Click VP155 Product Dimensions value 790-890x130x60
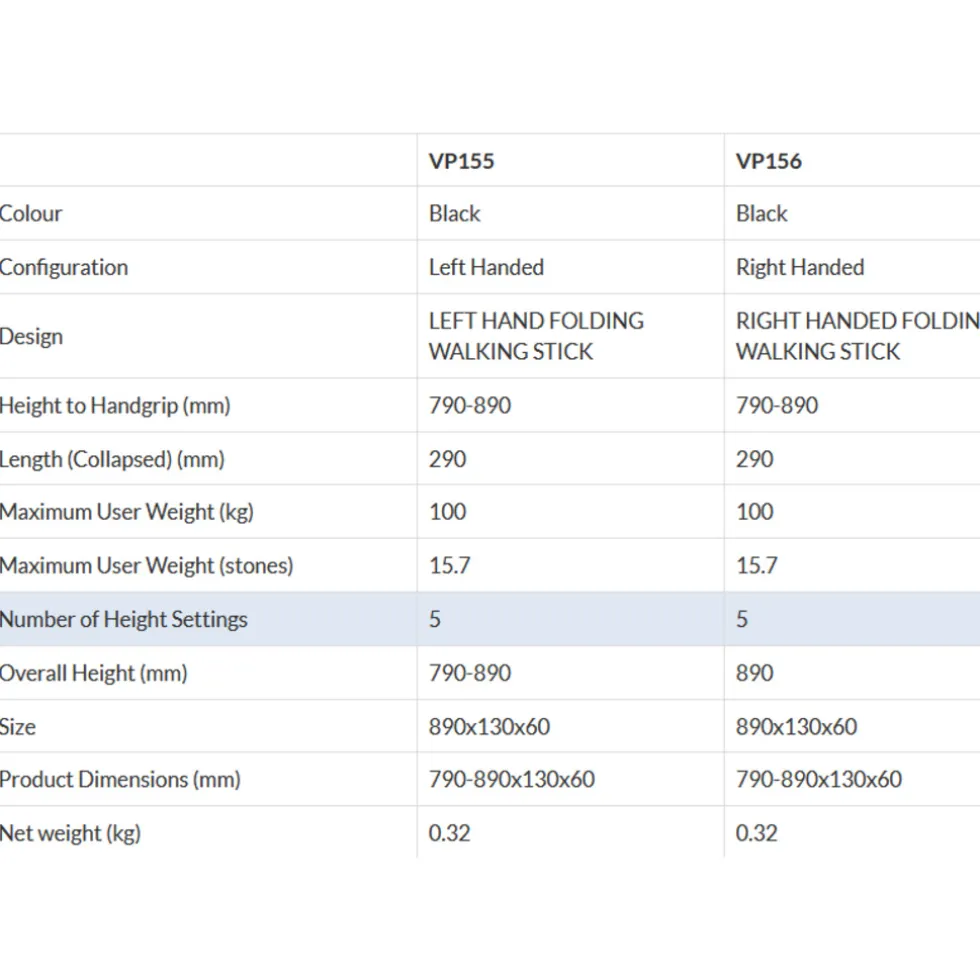 [511, 780]
